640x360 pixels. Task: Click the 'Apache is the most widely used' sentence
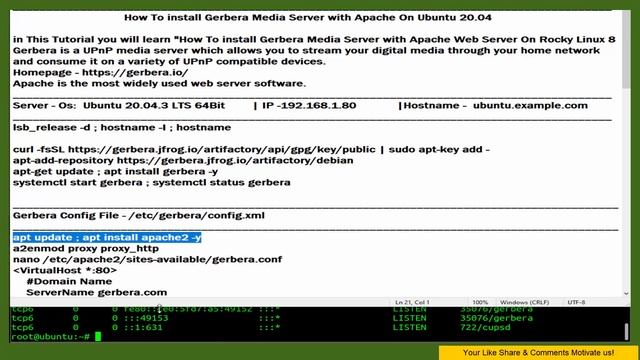[159, 83]
